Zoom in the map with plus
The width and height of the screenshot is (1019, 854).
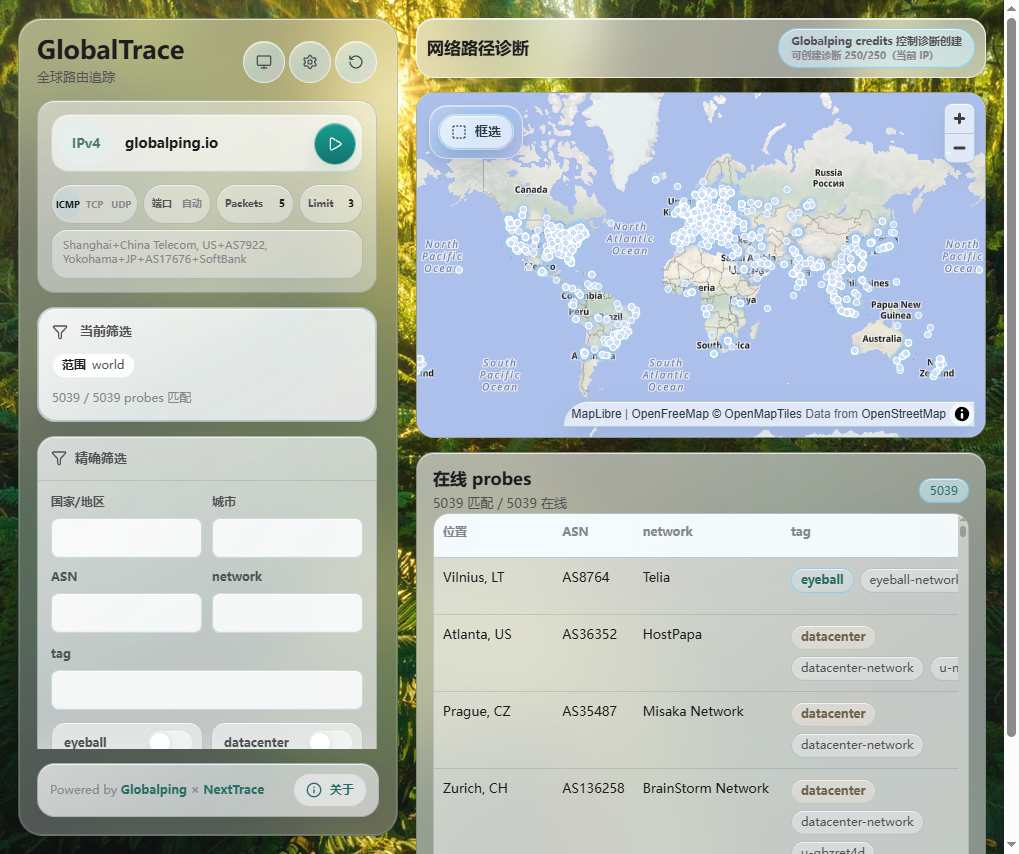click(x=959, y=118)
